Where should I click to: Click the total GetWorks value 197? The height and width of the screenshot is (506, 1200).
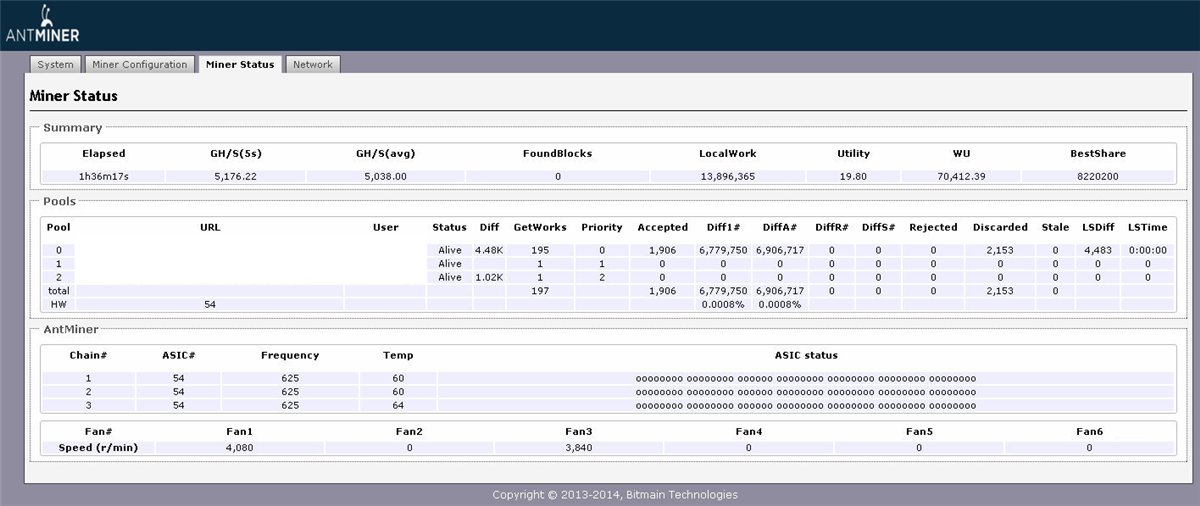540,290
